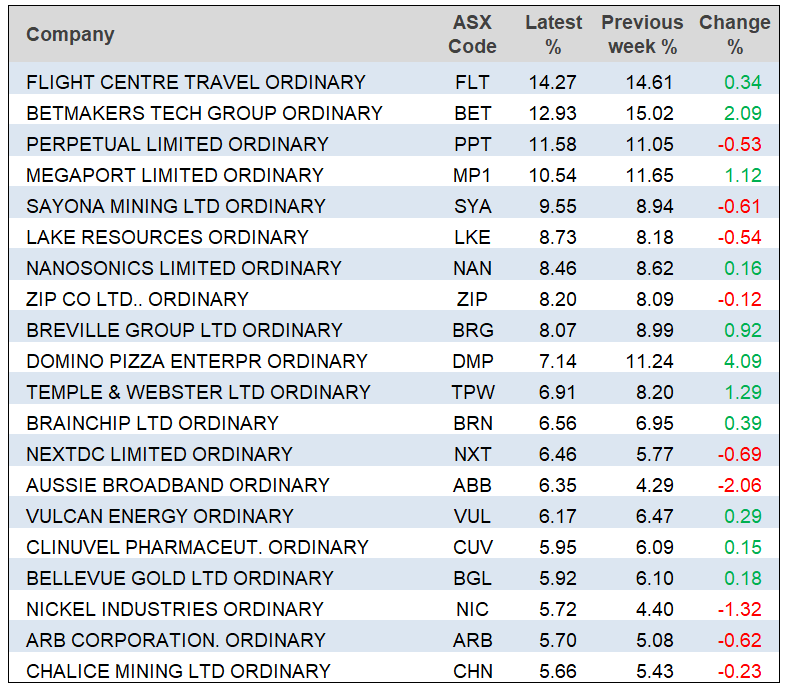
Task: Click the Change % column header
Action: click(735, 35)
